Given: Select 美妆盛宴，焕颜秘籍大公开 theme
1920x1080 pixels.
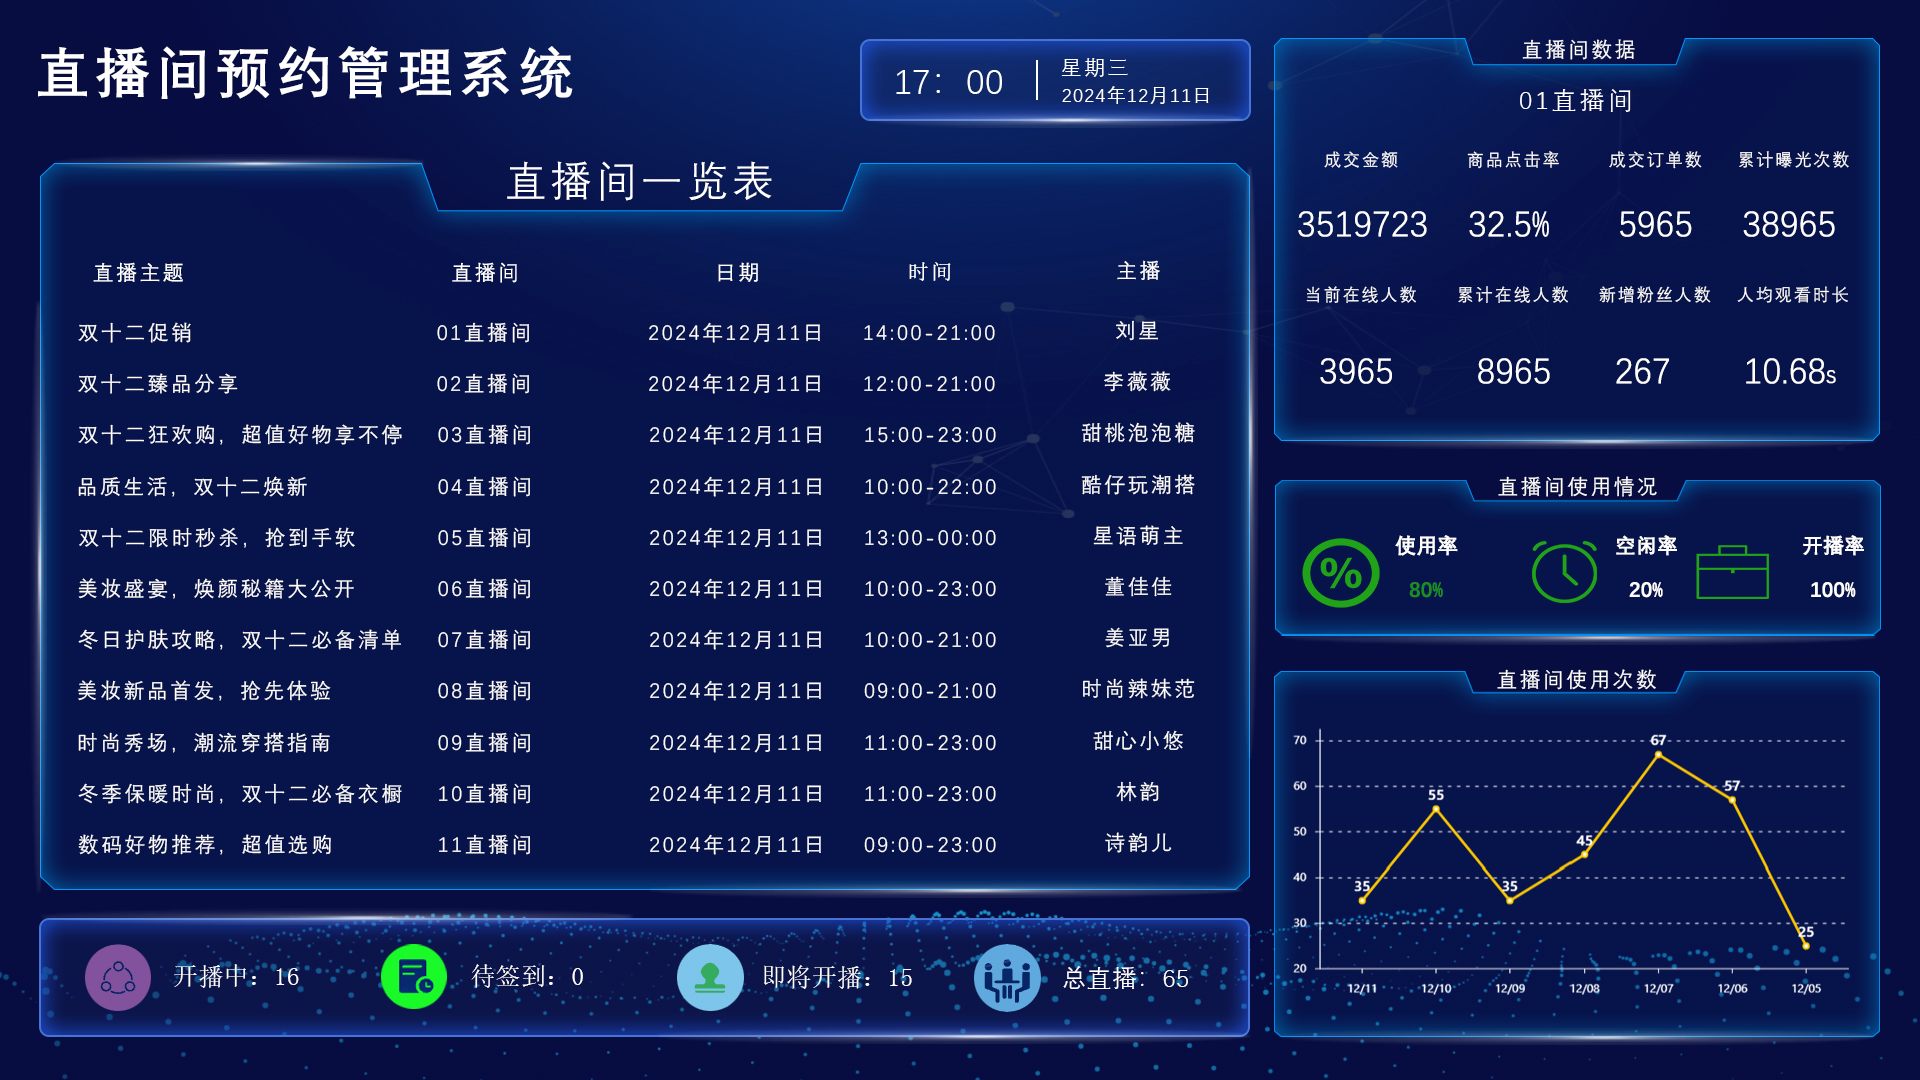Looking at the screenshot, I should point(217,589).
